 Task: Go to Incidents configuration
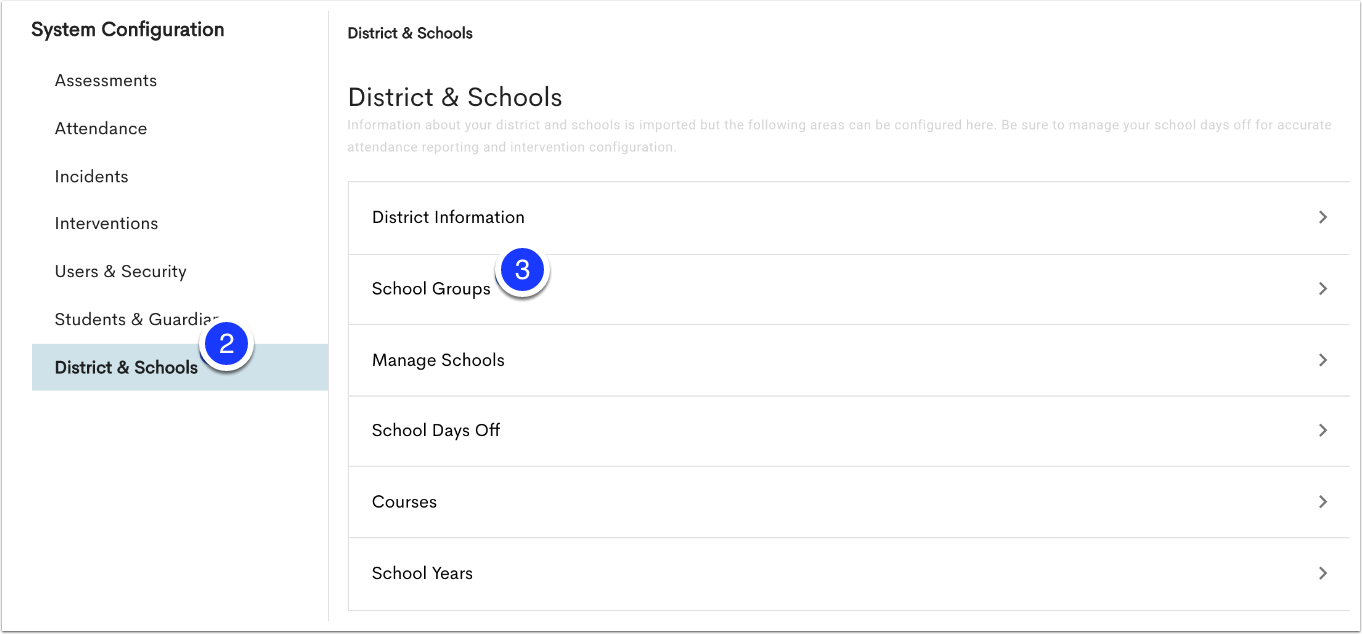92,177
